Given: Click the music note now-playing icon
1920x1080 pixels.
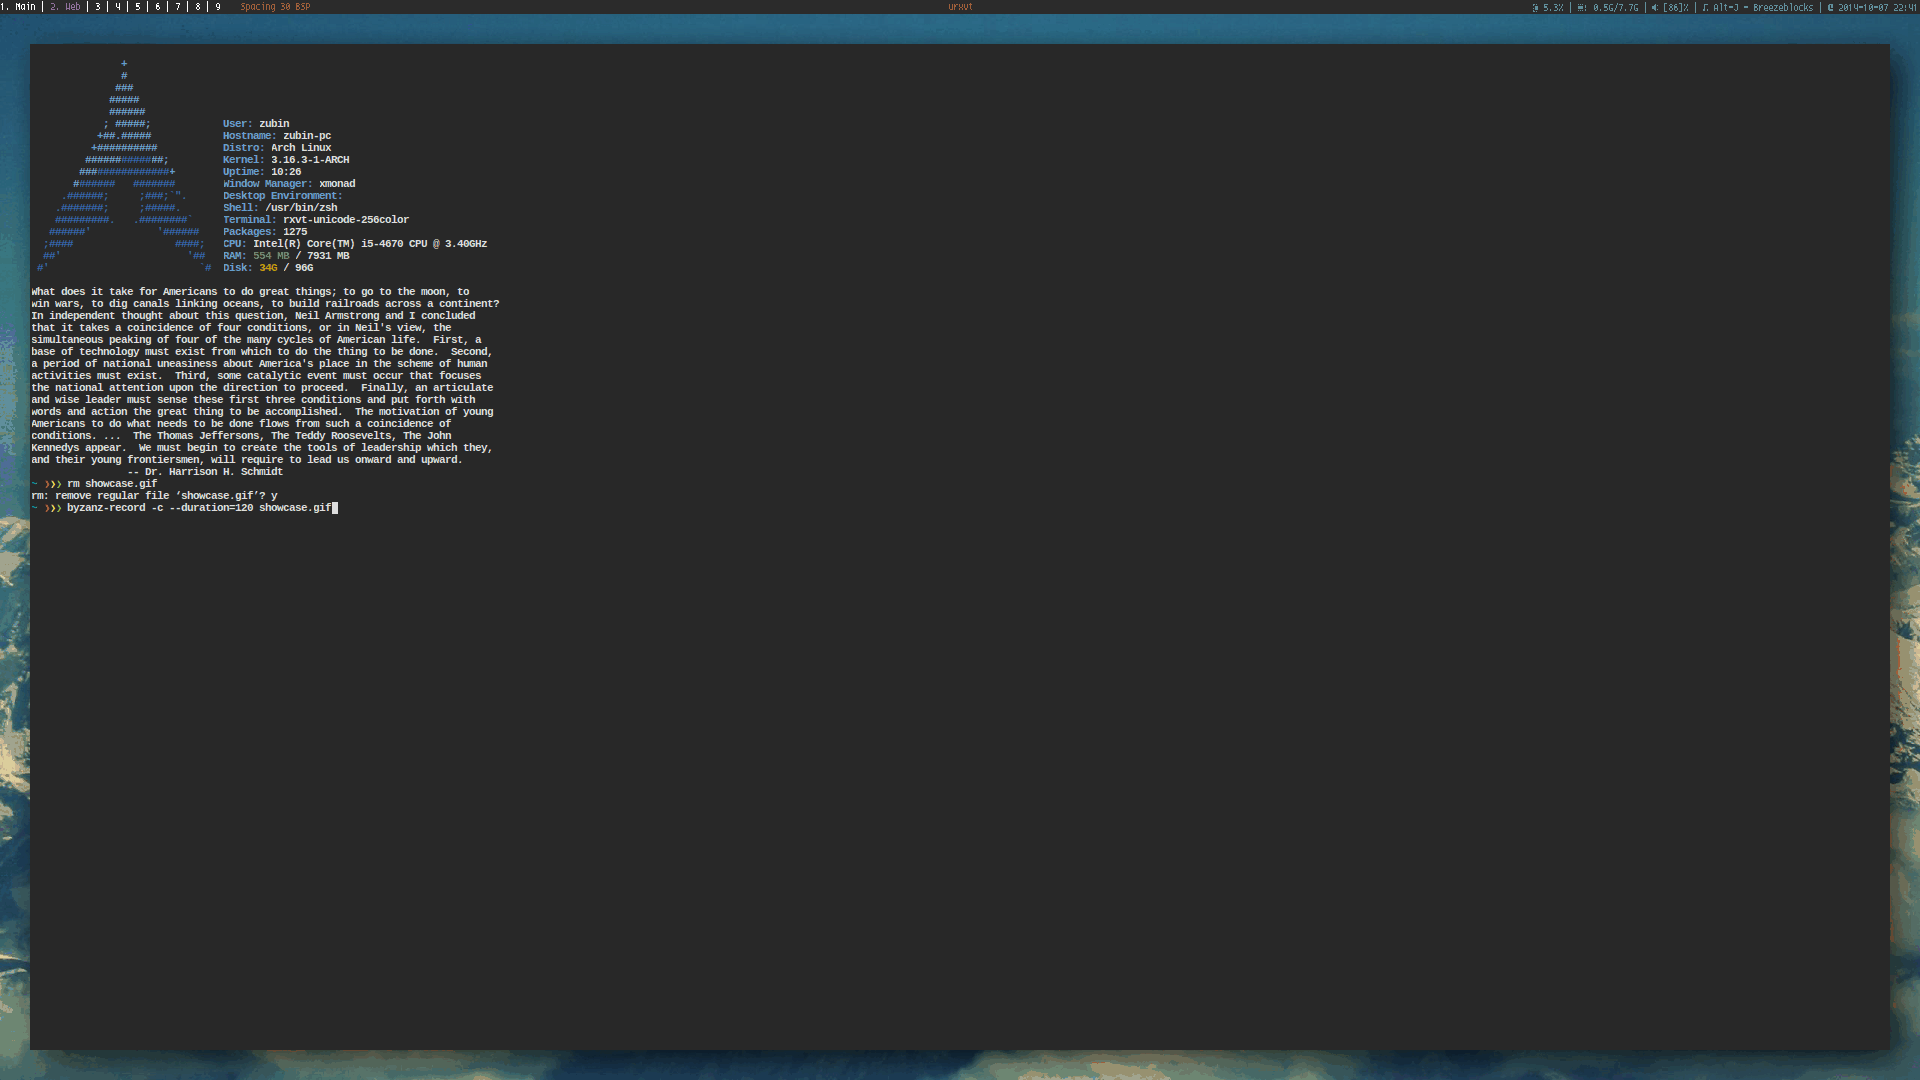Looking at the screenshot, I should pos(1705,7).
